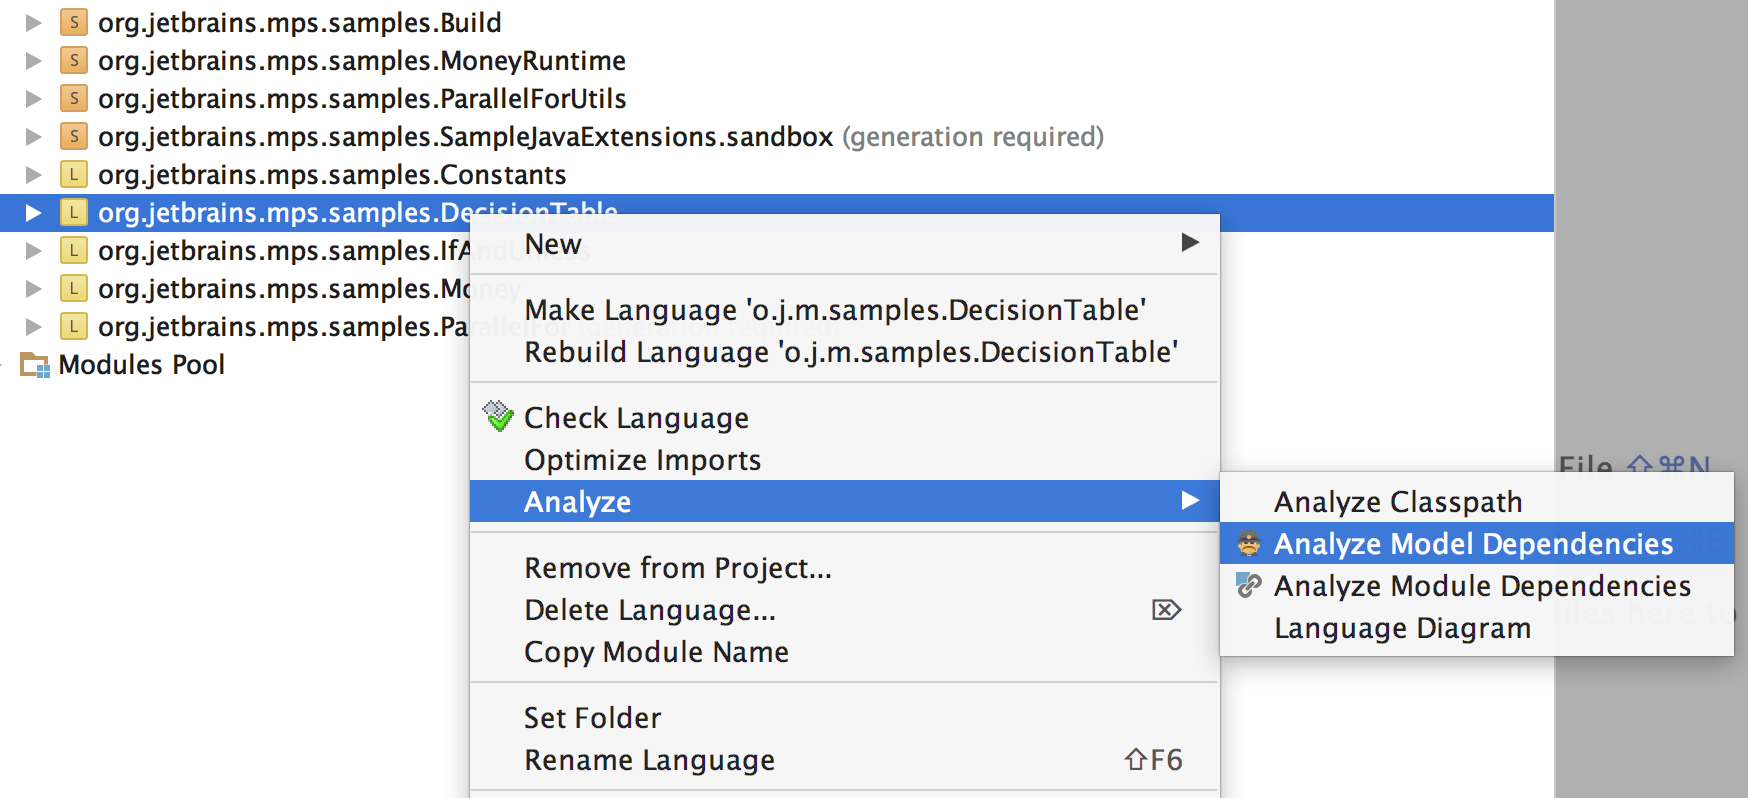This screenshot has height=798, width=1748.
Task: Select the org.jetbrains.mps.samples.Constants tree item
Action: 332,174
